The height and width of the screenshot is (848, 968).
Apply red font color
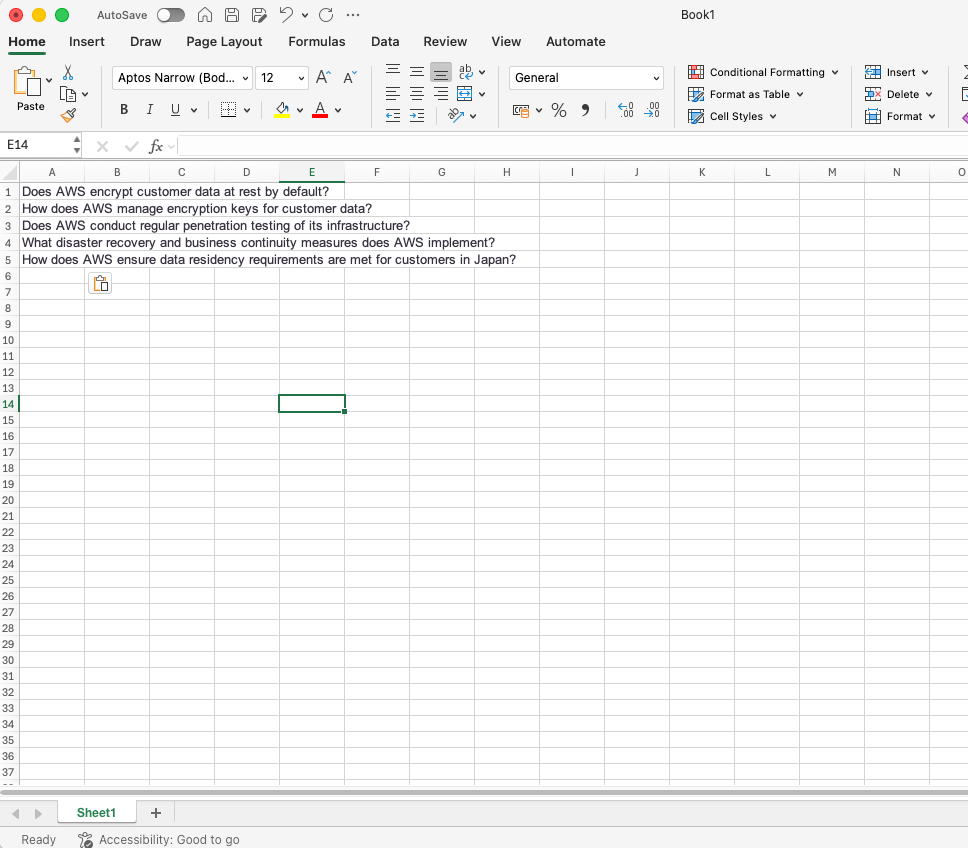pos(320,110)
